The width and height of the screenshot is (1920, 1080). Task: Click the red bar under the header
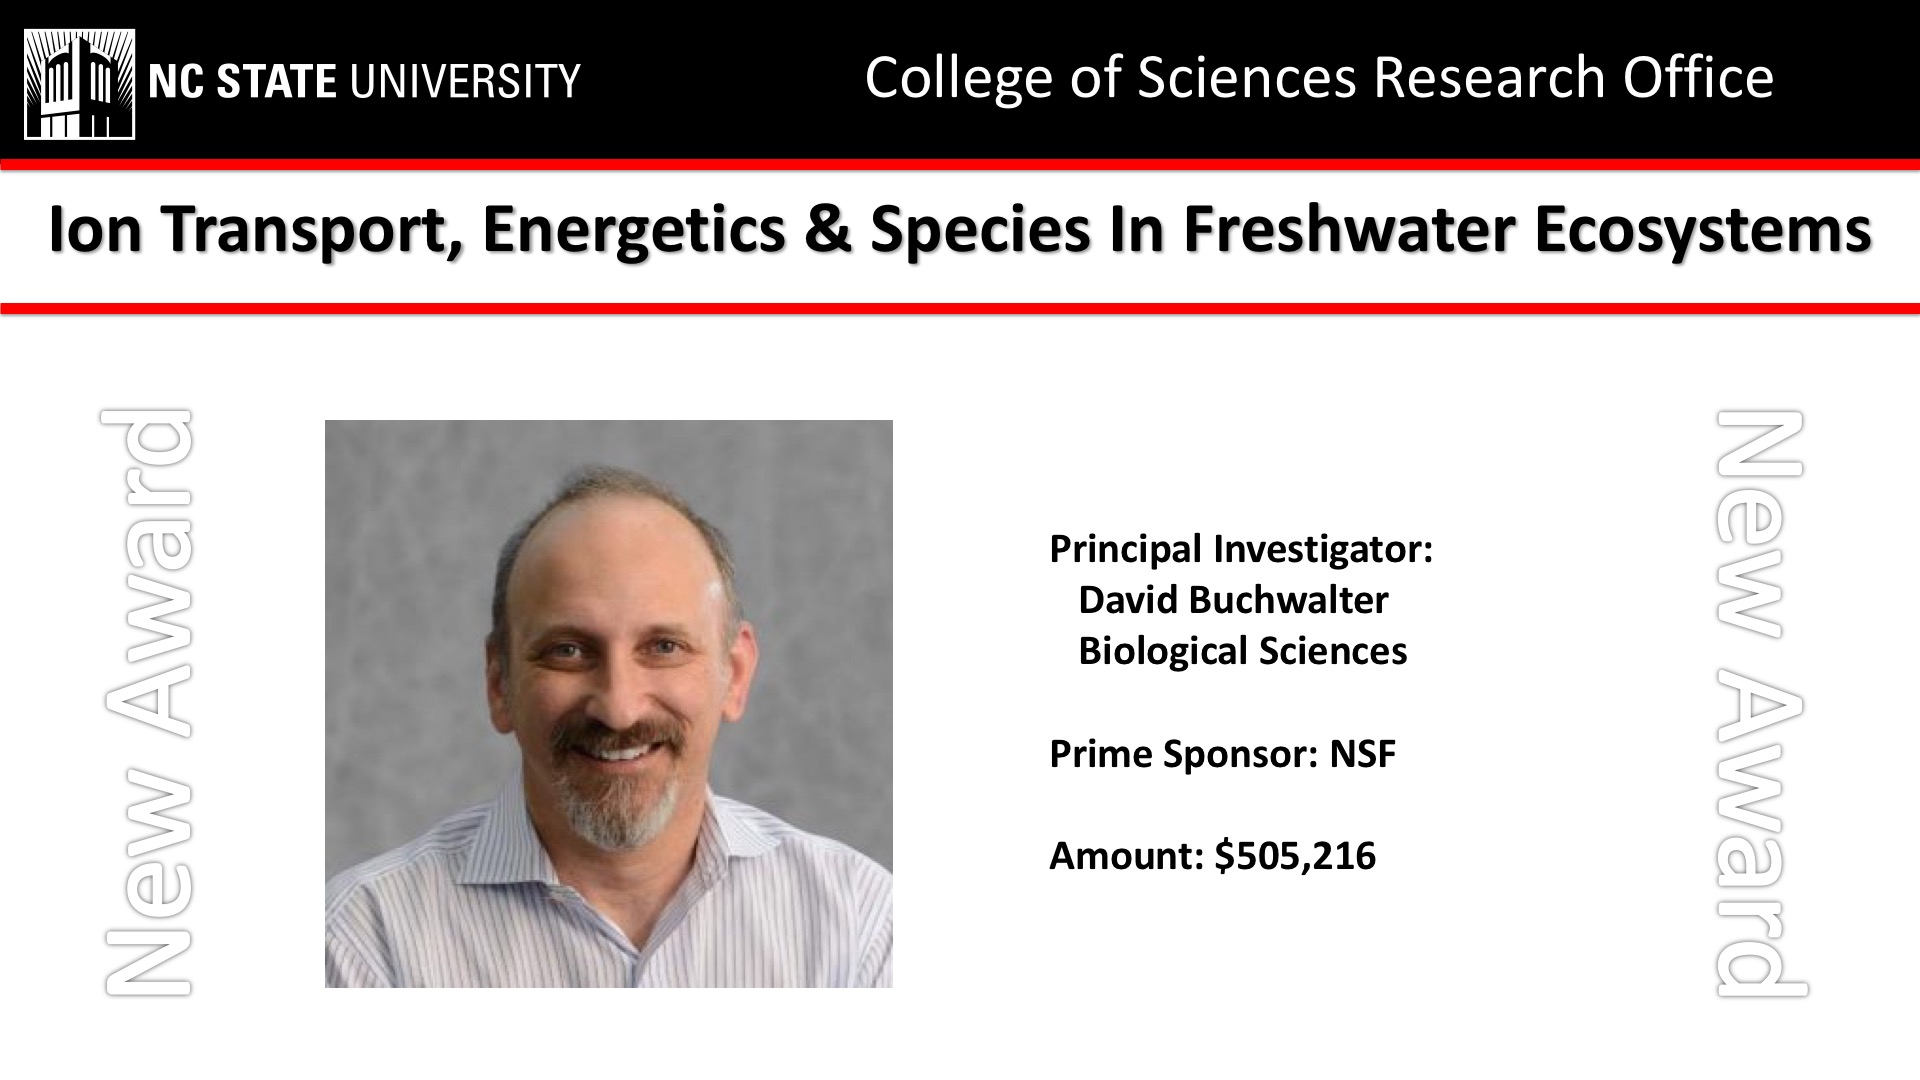coord(960,164)
